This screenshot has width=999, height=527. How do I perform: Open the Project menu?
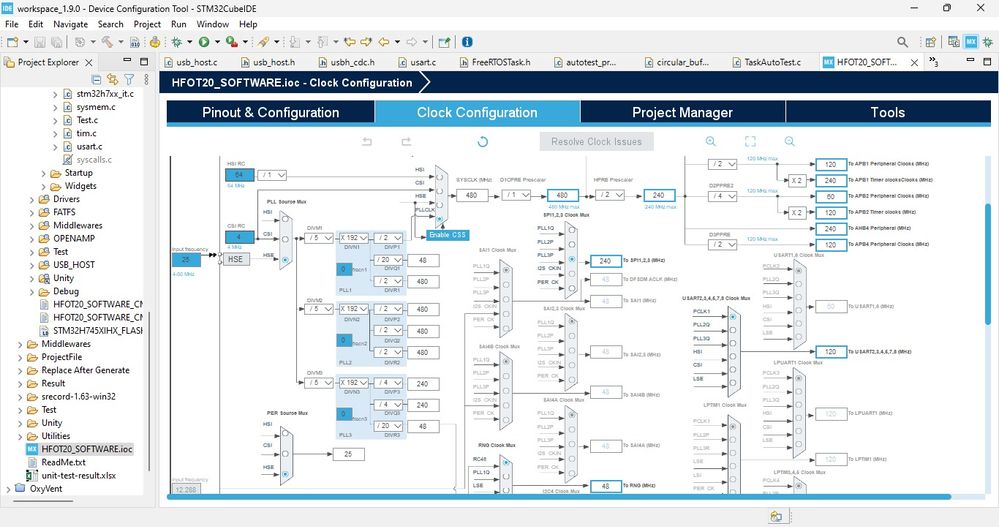[x=147, y=24]
